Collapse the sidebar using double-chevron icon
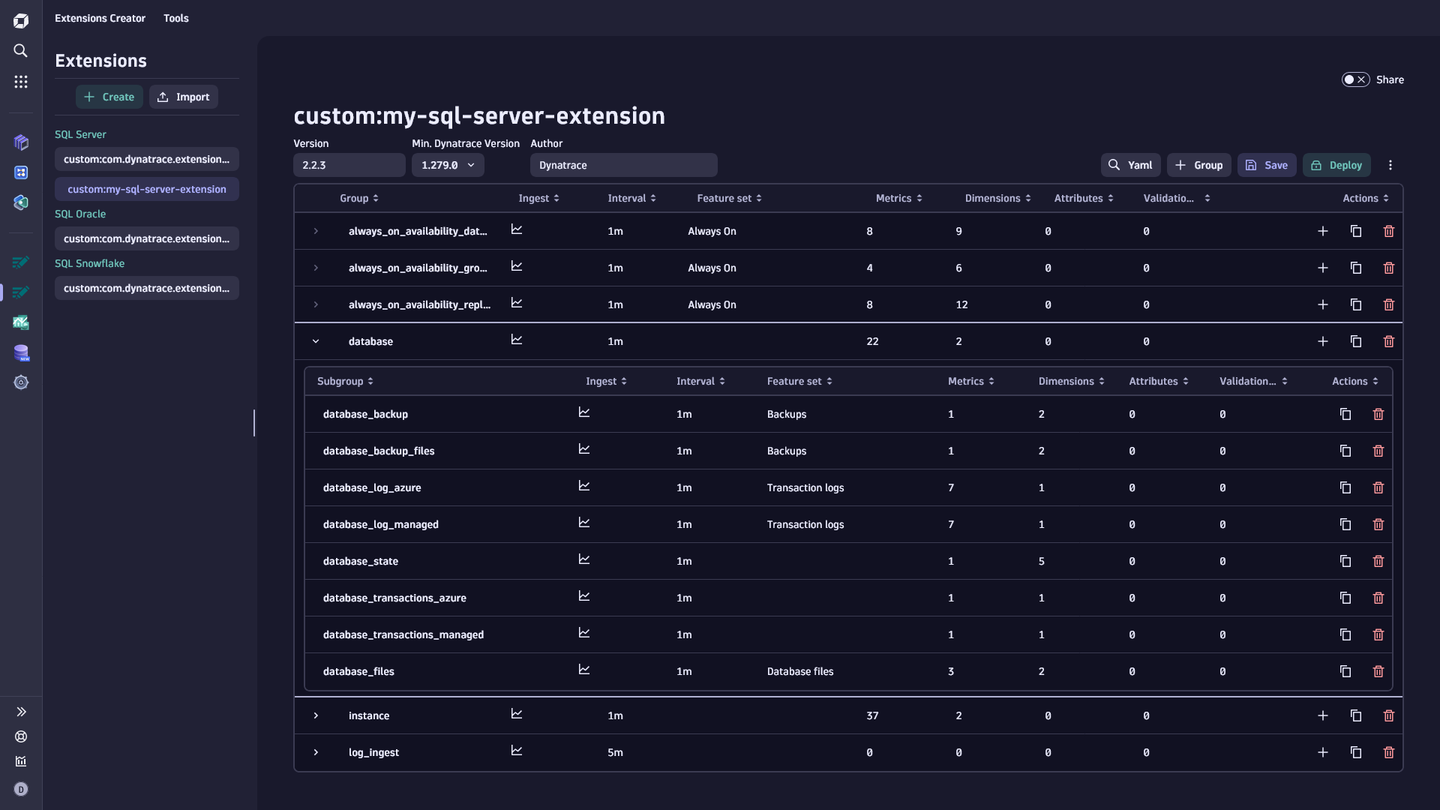This screenshot has height=810, width=1440. pos(20,711)
